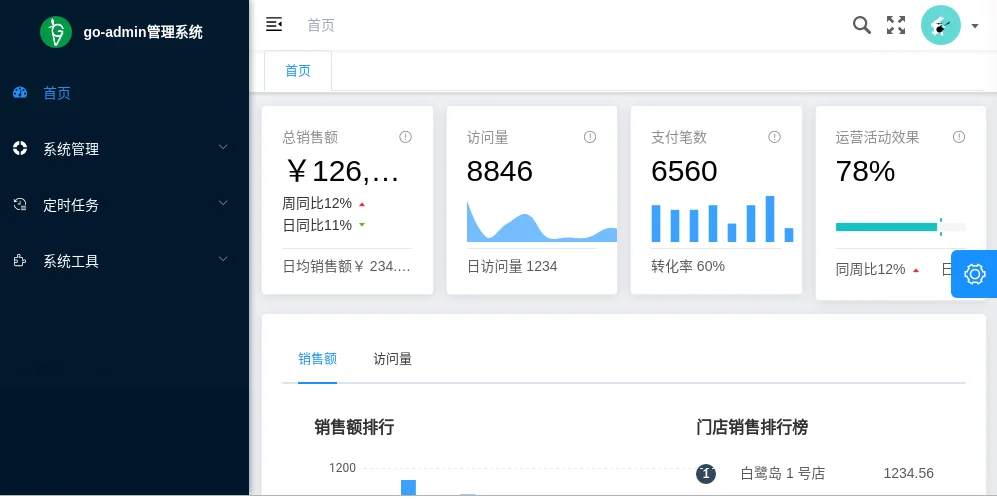The height and width of the screenshot is (499, 997).
Task: Click the info icon on 访问量 card
Action: 589,137
